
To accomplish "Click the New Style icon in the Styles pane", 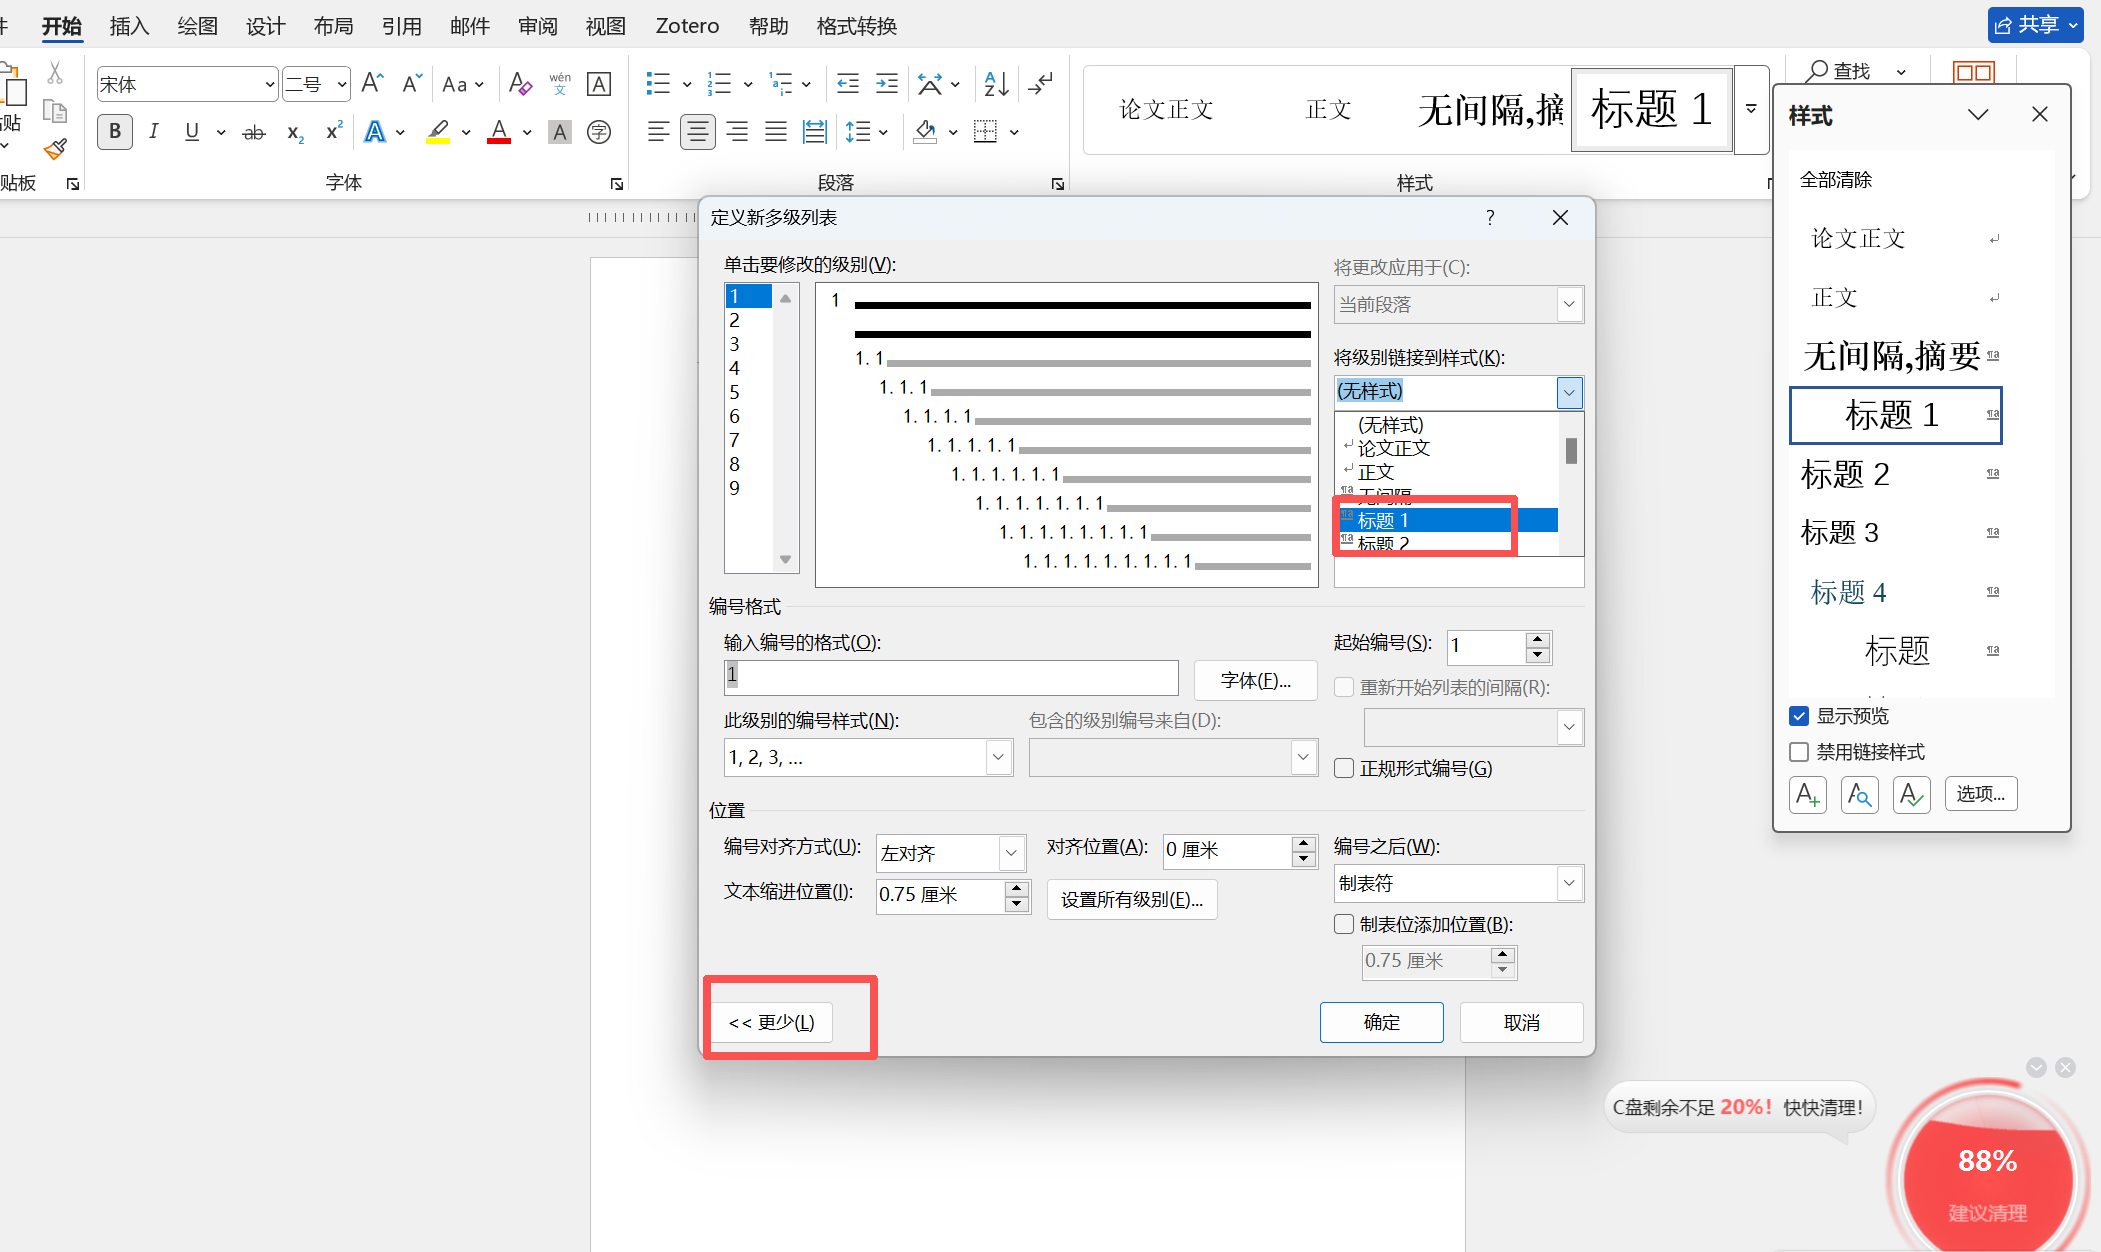I will 1807,795.
